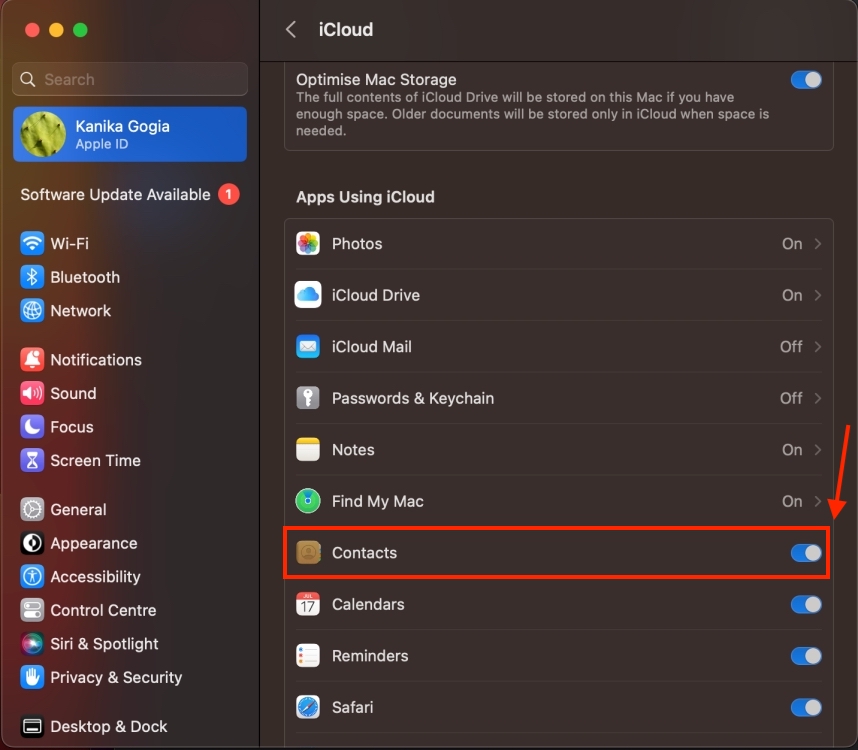Click the General gear icon

click(32, 509)
